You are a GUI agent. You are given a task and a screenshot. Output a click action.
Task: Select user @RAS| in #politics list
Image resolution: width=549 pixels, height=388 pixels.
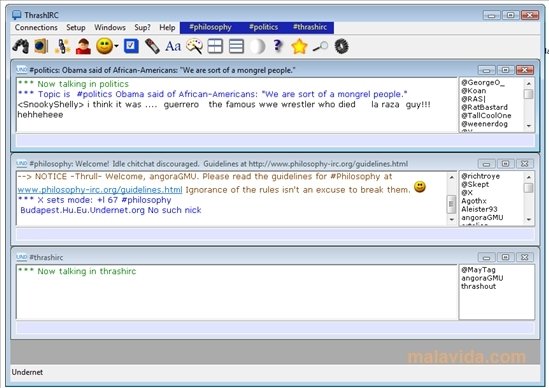coord(473,99)
